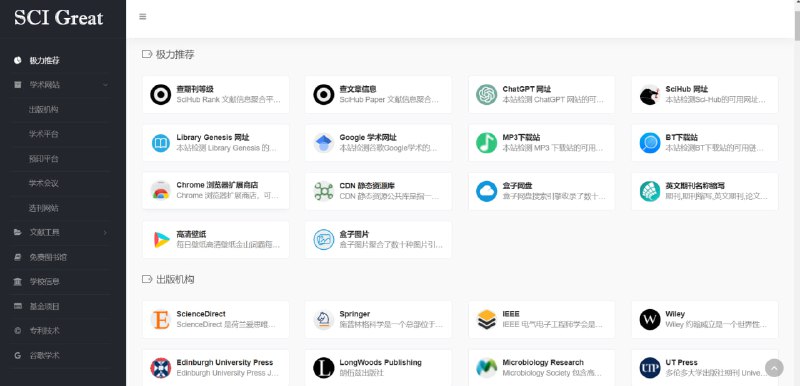The width and height of the screenshot is (800, 386).
Task: Click the SciHub 网址 raven icon
Action: (x=650, y=95)
